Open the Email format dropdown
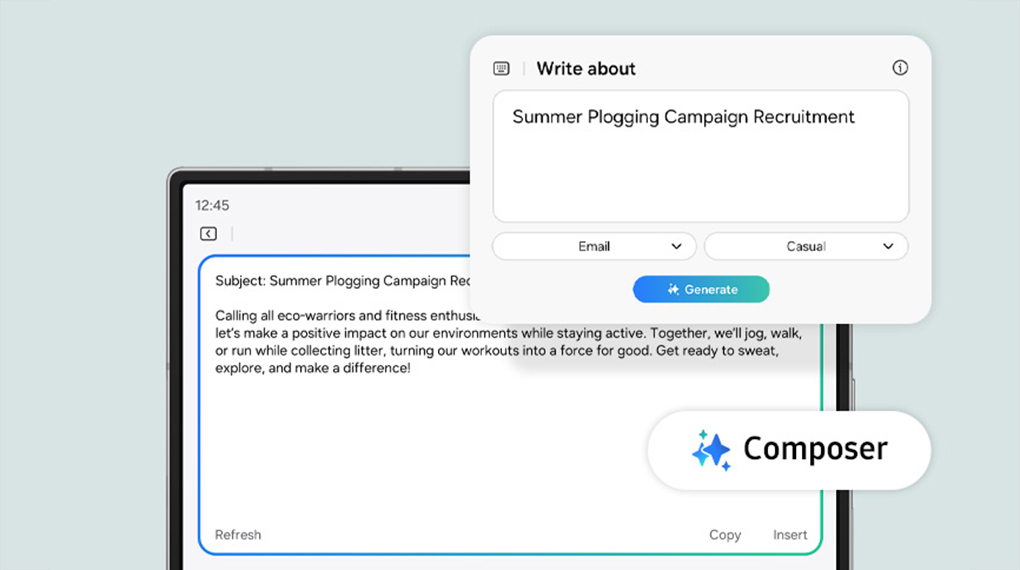 [594, 246]
